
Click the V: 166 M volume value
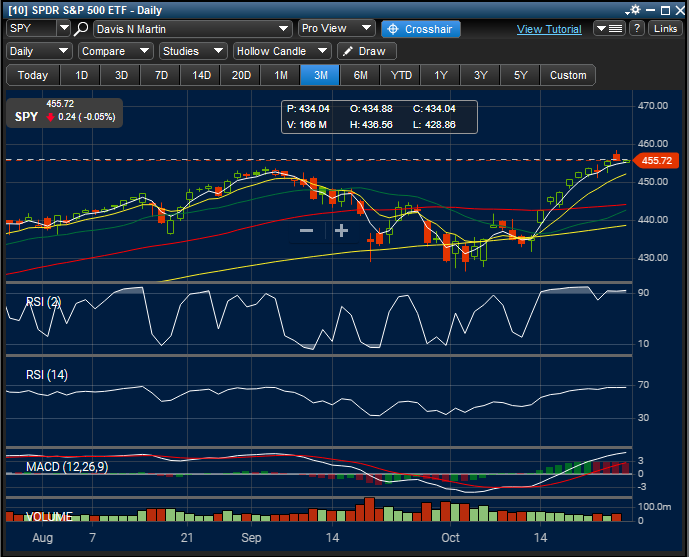pos(307,125)
